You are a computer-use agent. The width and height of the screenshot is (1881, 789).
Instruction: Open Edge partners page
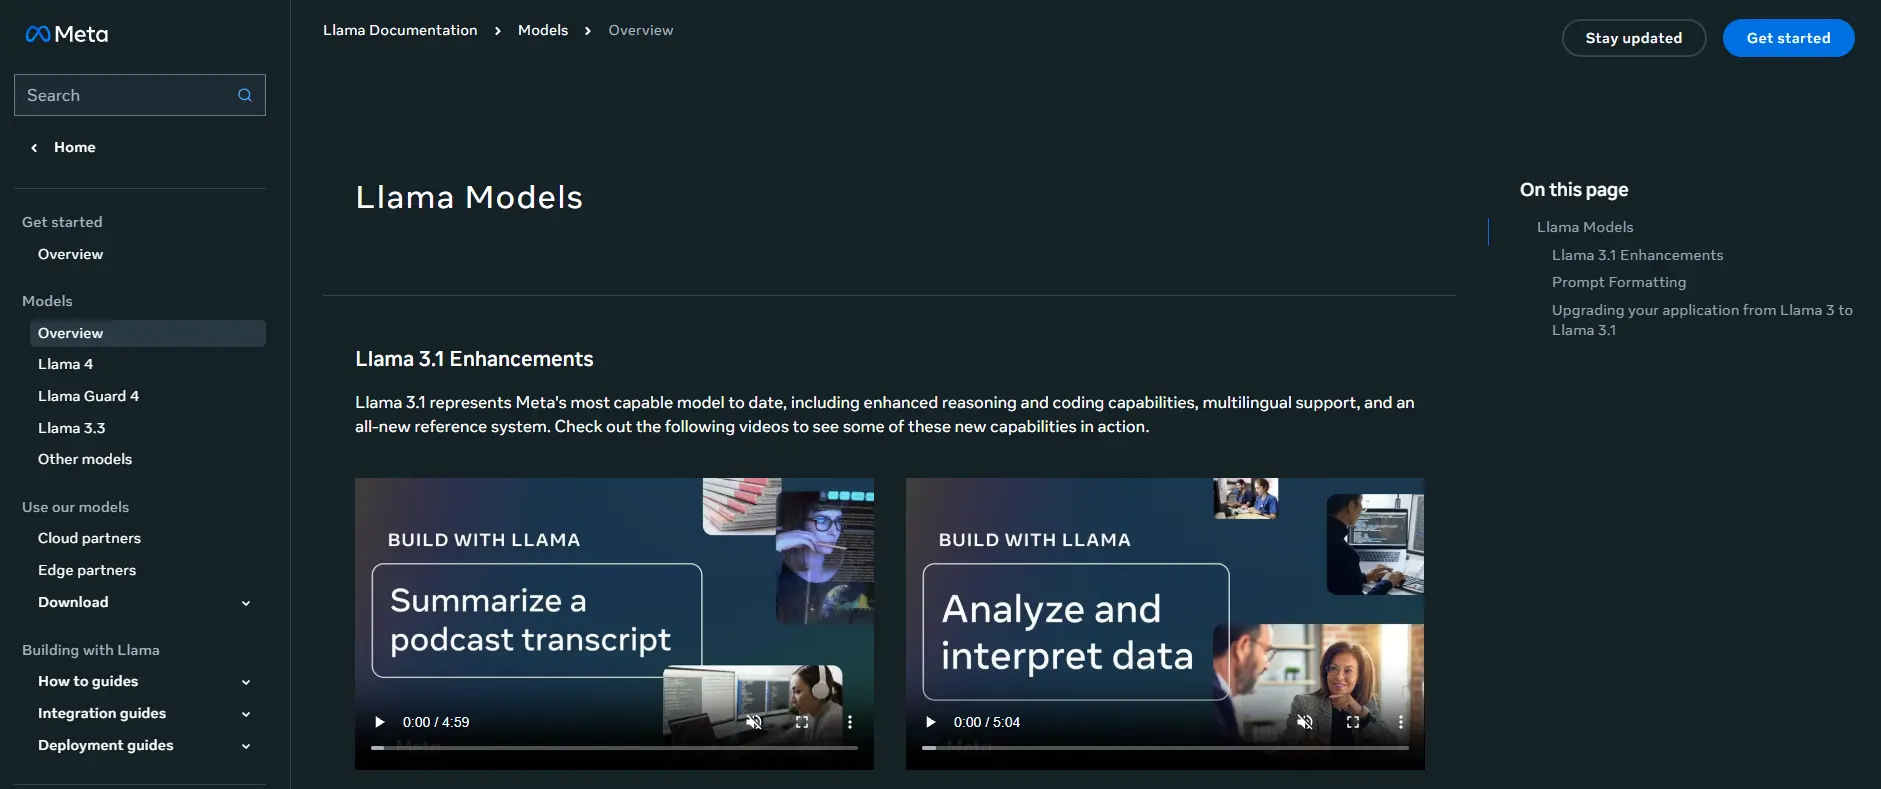click(x=87, y=570)
